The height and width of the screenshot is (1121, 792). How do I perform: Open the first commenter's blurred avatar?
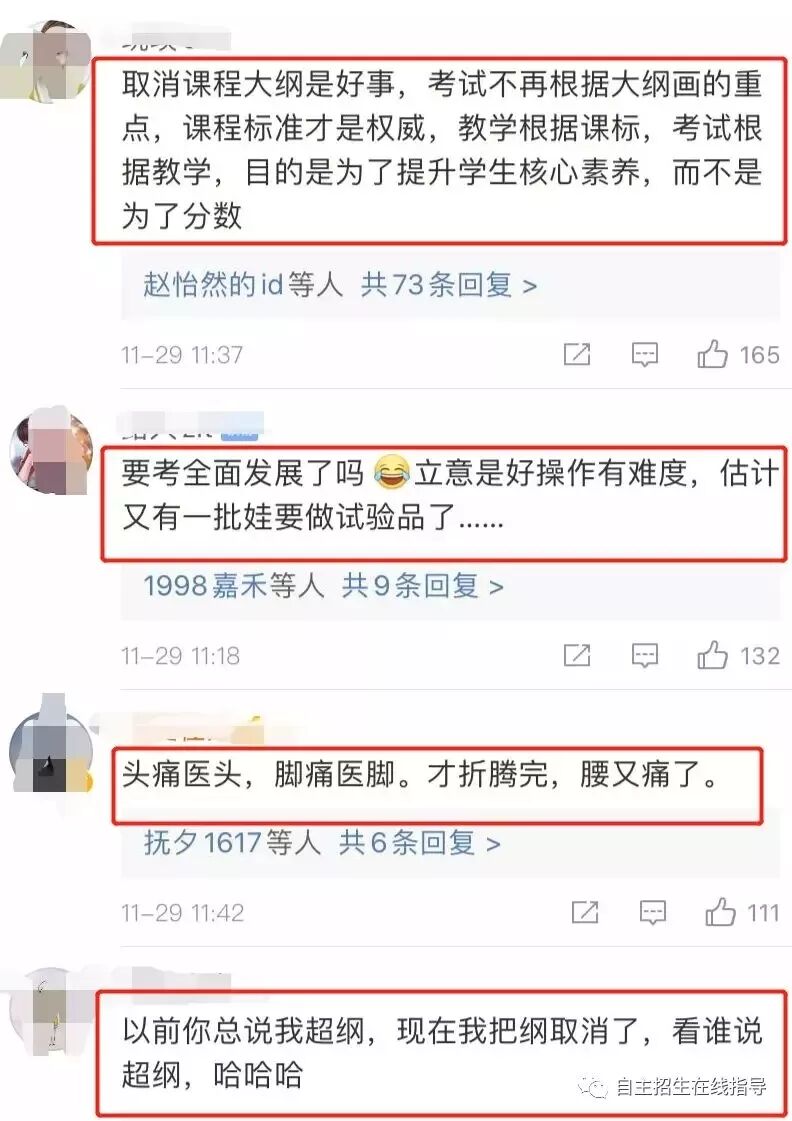[x=44, y=61]
